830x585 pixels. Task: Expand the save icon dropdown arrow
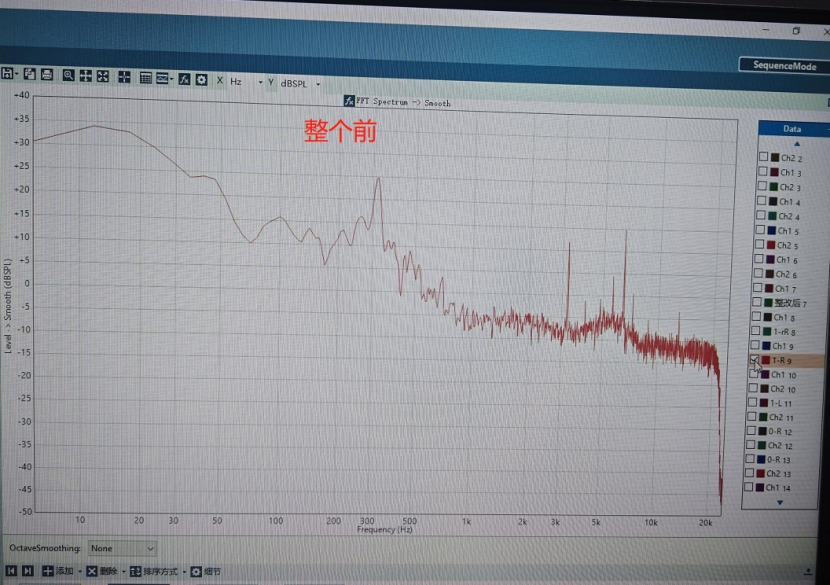tap(17, 74)
